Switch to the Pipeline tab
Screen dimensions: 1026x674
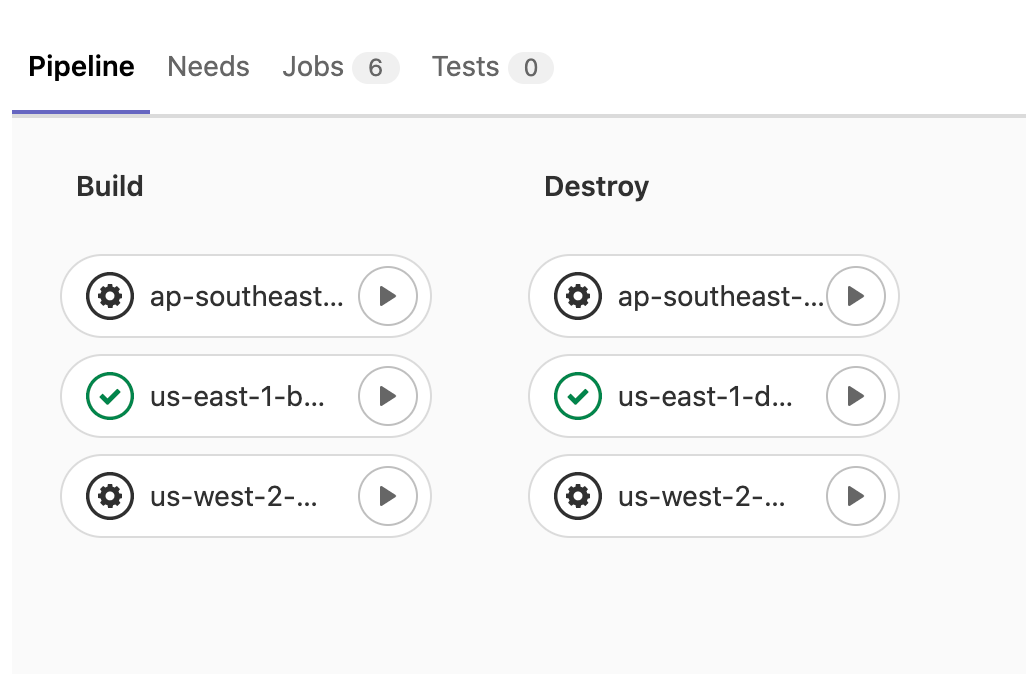[81, 67]
